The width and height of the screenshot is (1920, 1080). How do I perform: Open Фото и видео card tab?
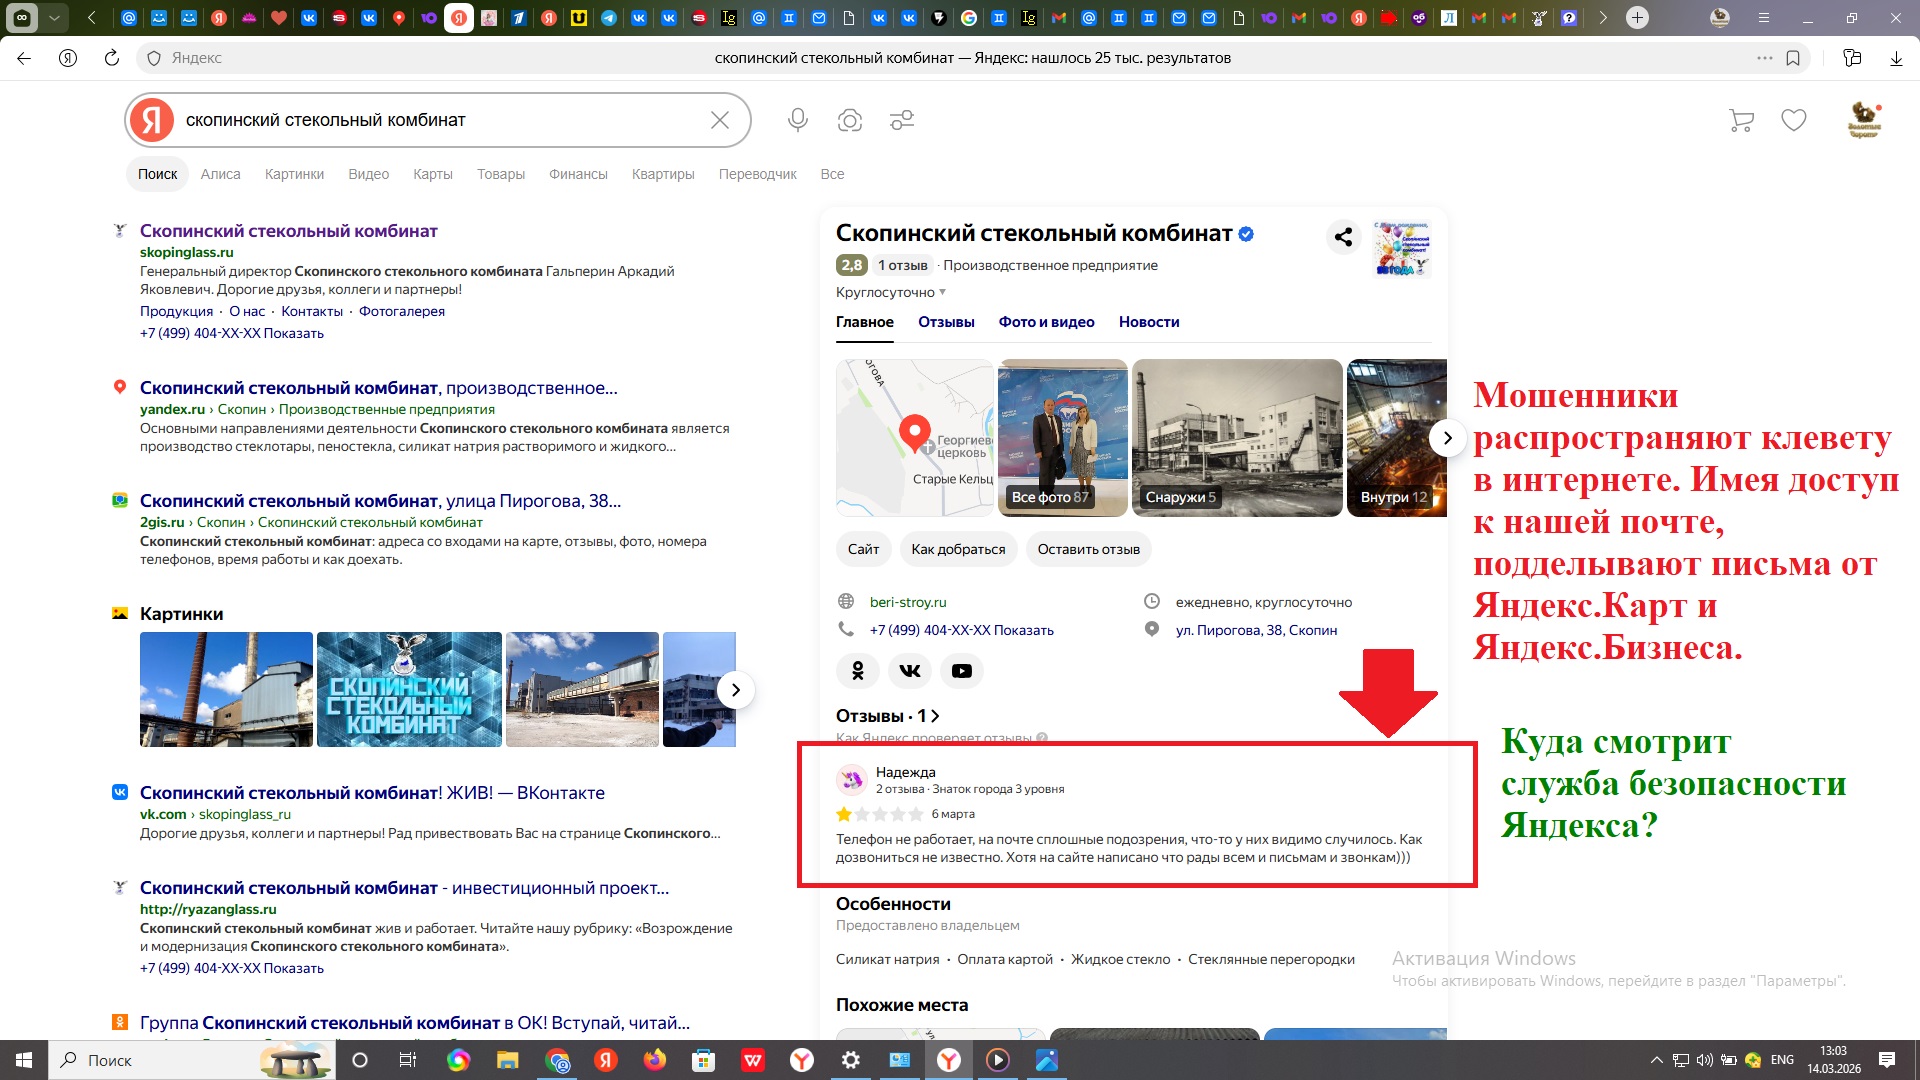point(1046,322)
